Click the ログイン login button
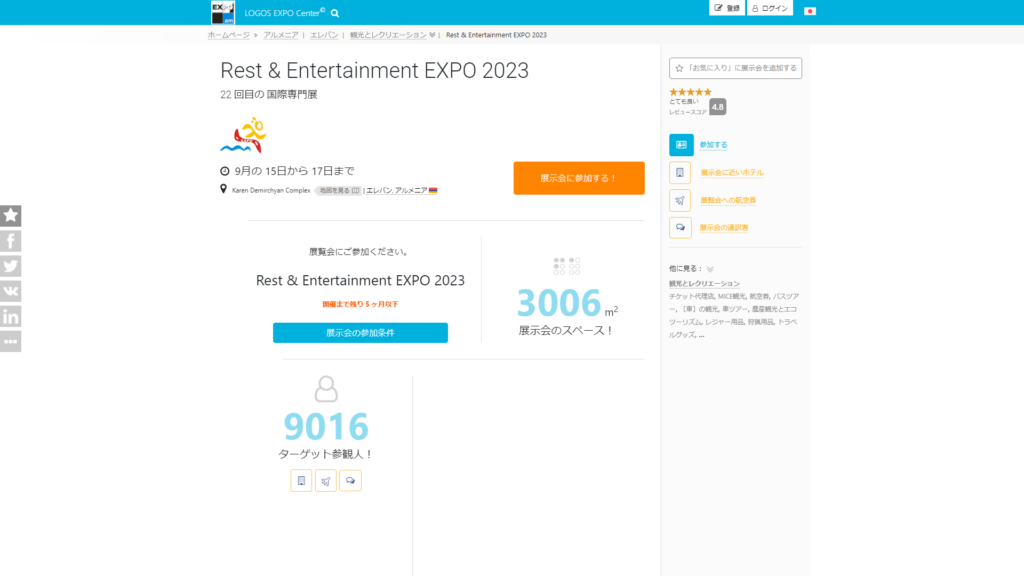This screenshot has width=1024, height=576. 770,8
